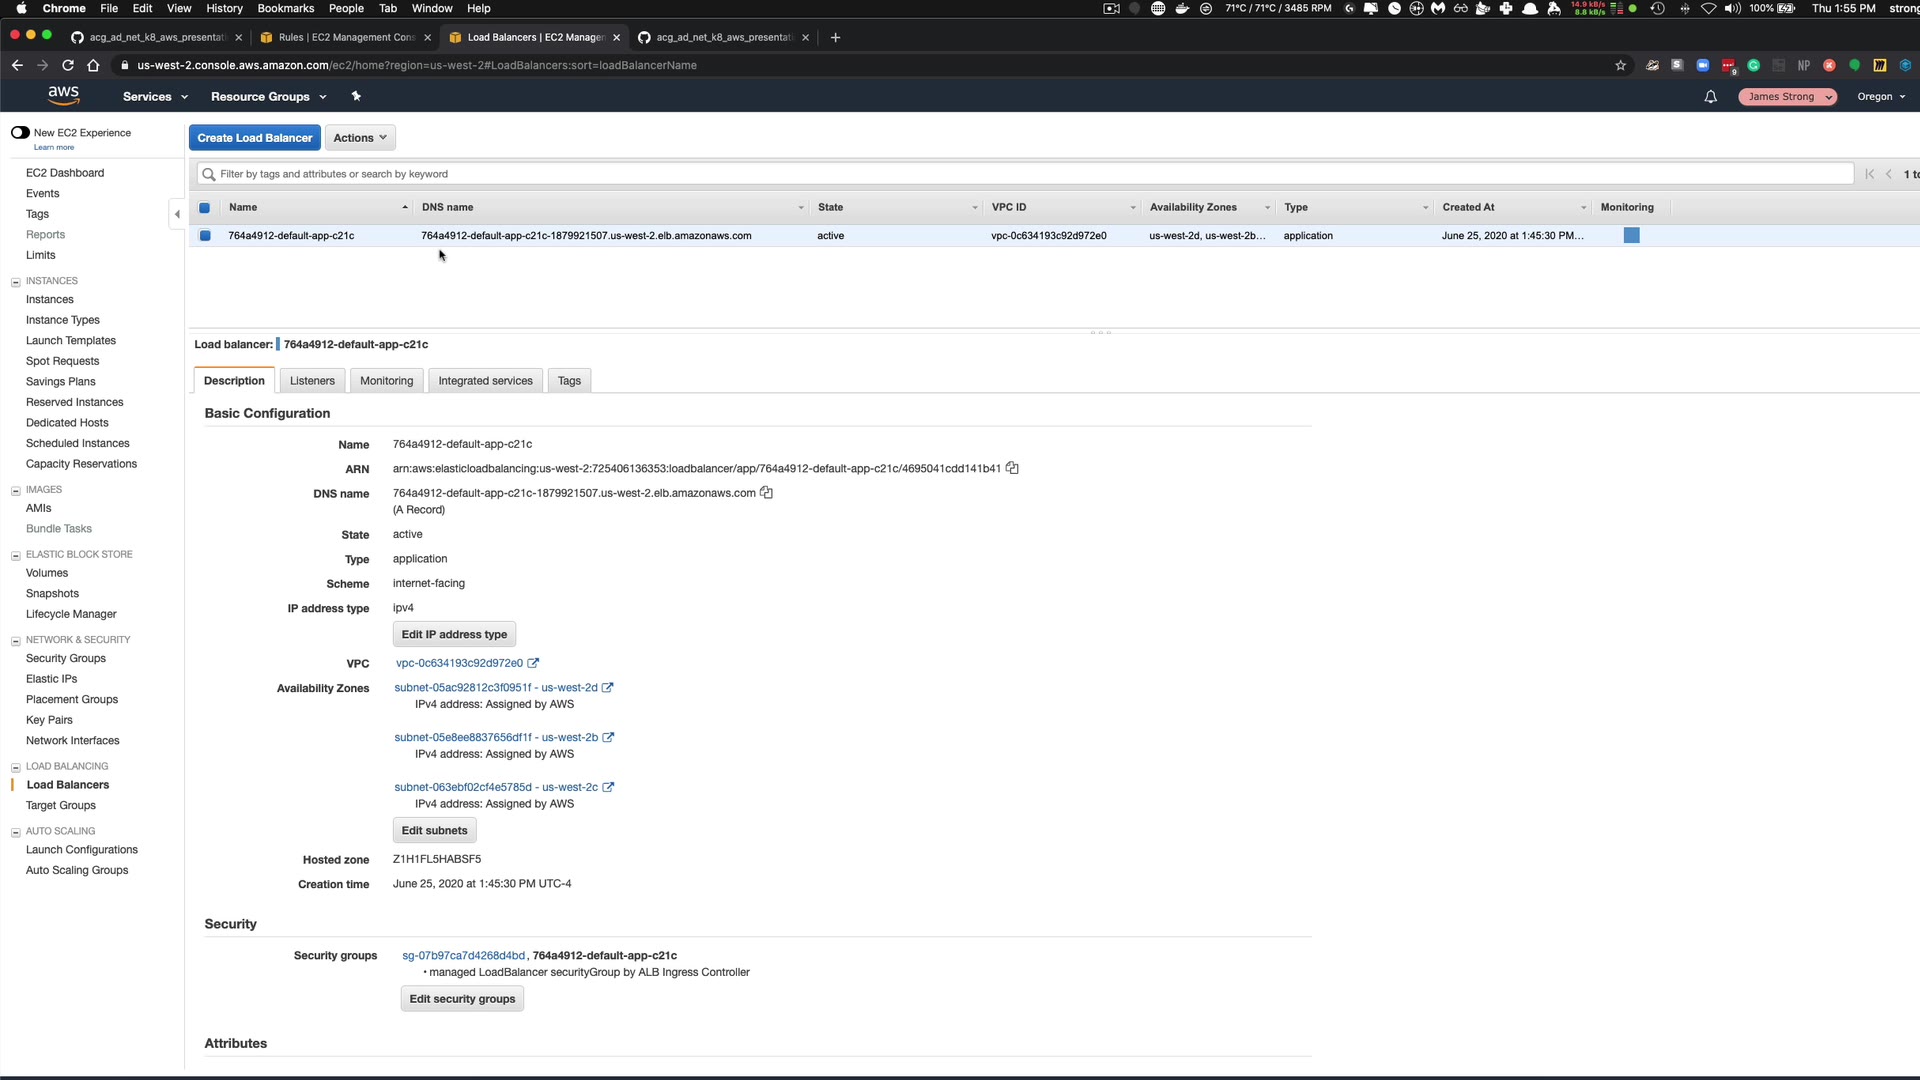Copy the ARN with the copy icon

click(1012, 468)
